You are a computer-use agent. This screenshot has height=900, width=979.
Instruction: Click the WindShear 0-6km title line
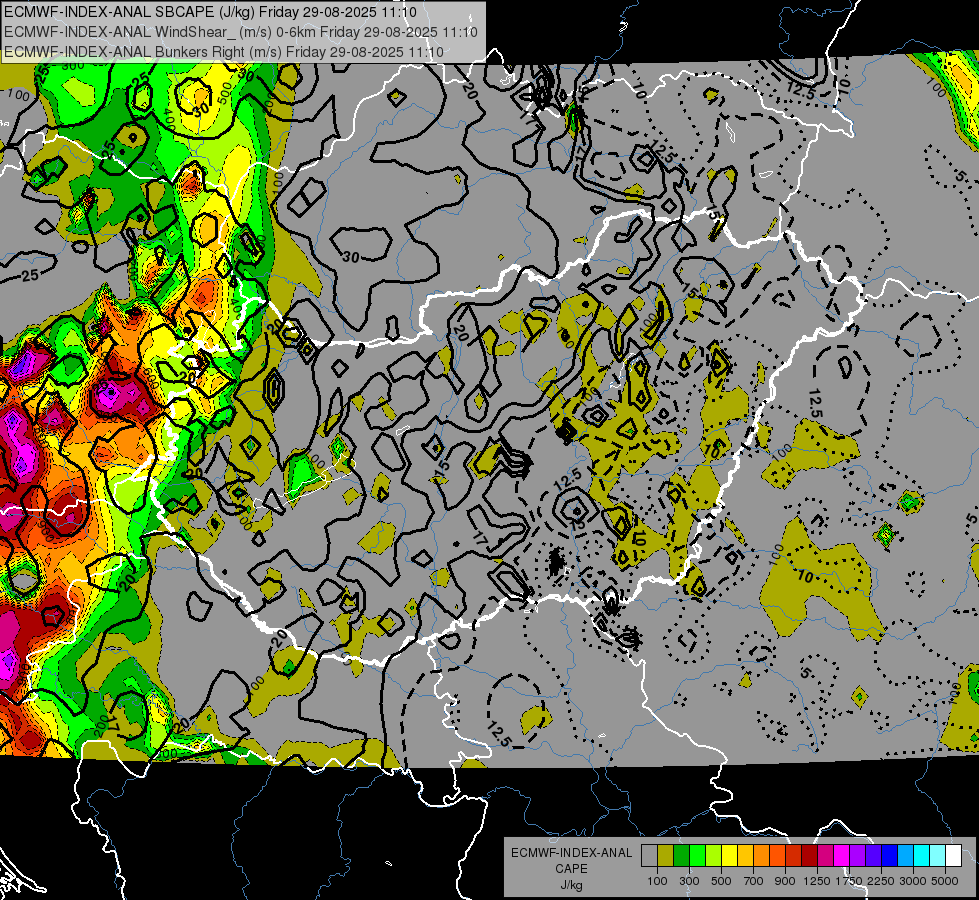click(241, 32)
